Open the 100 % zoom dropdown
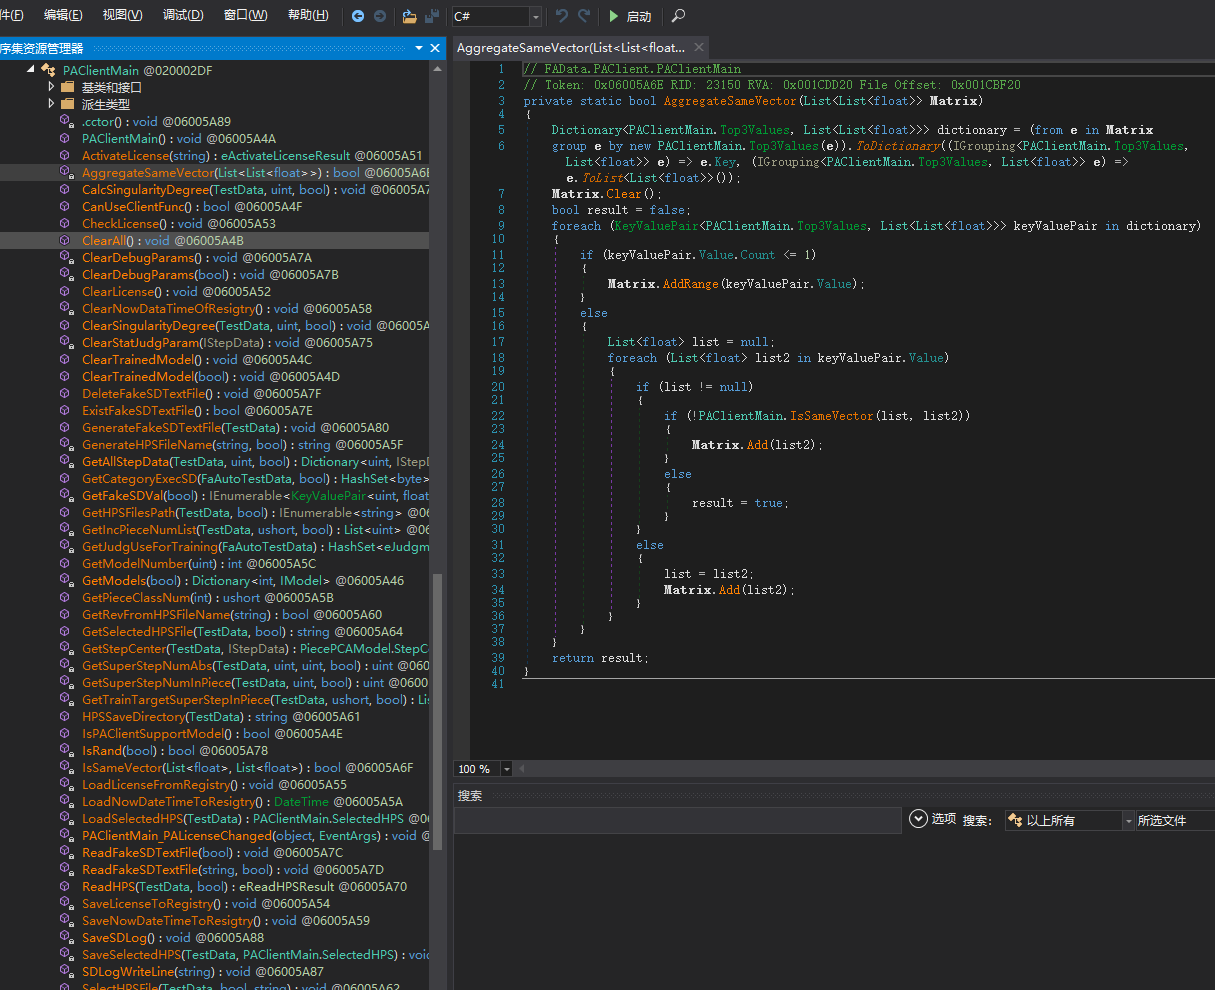Viewport: 1215px width, 990px height. [x=506, y=769]
